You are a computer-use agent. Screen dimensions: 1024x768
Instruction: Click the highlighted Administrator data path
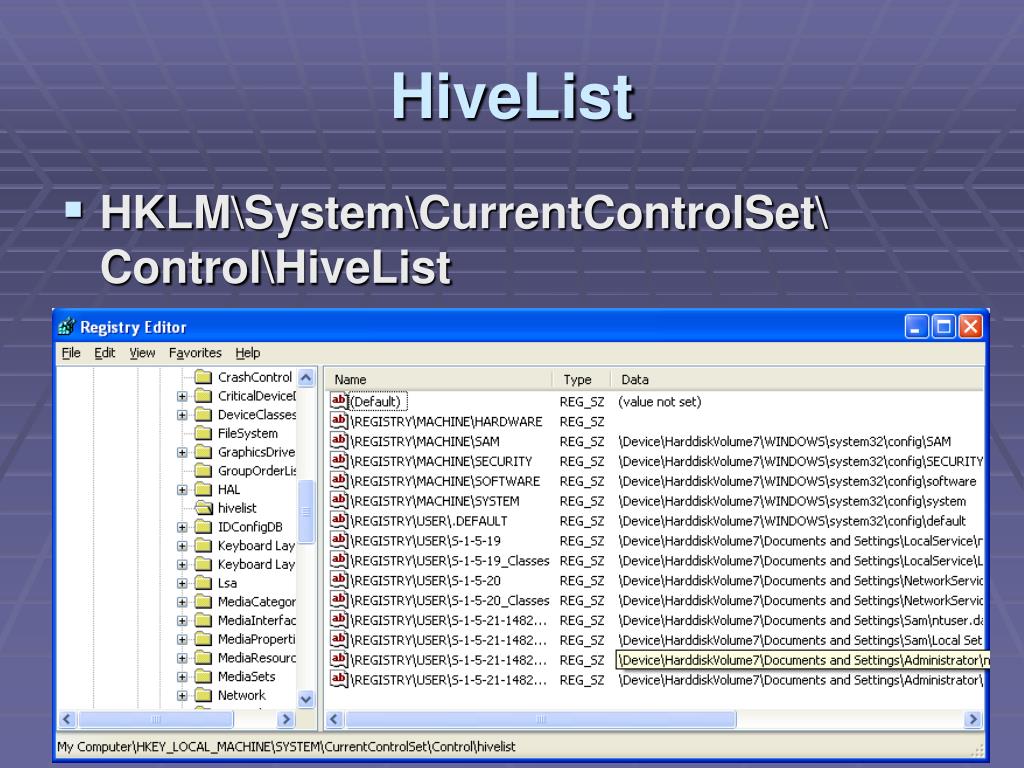click(803, 660)
